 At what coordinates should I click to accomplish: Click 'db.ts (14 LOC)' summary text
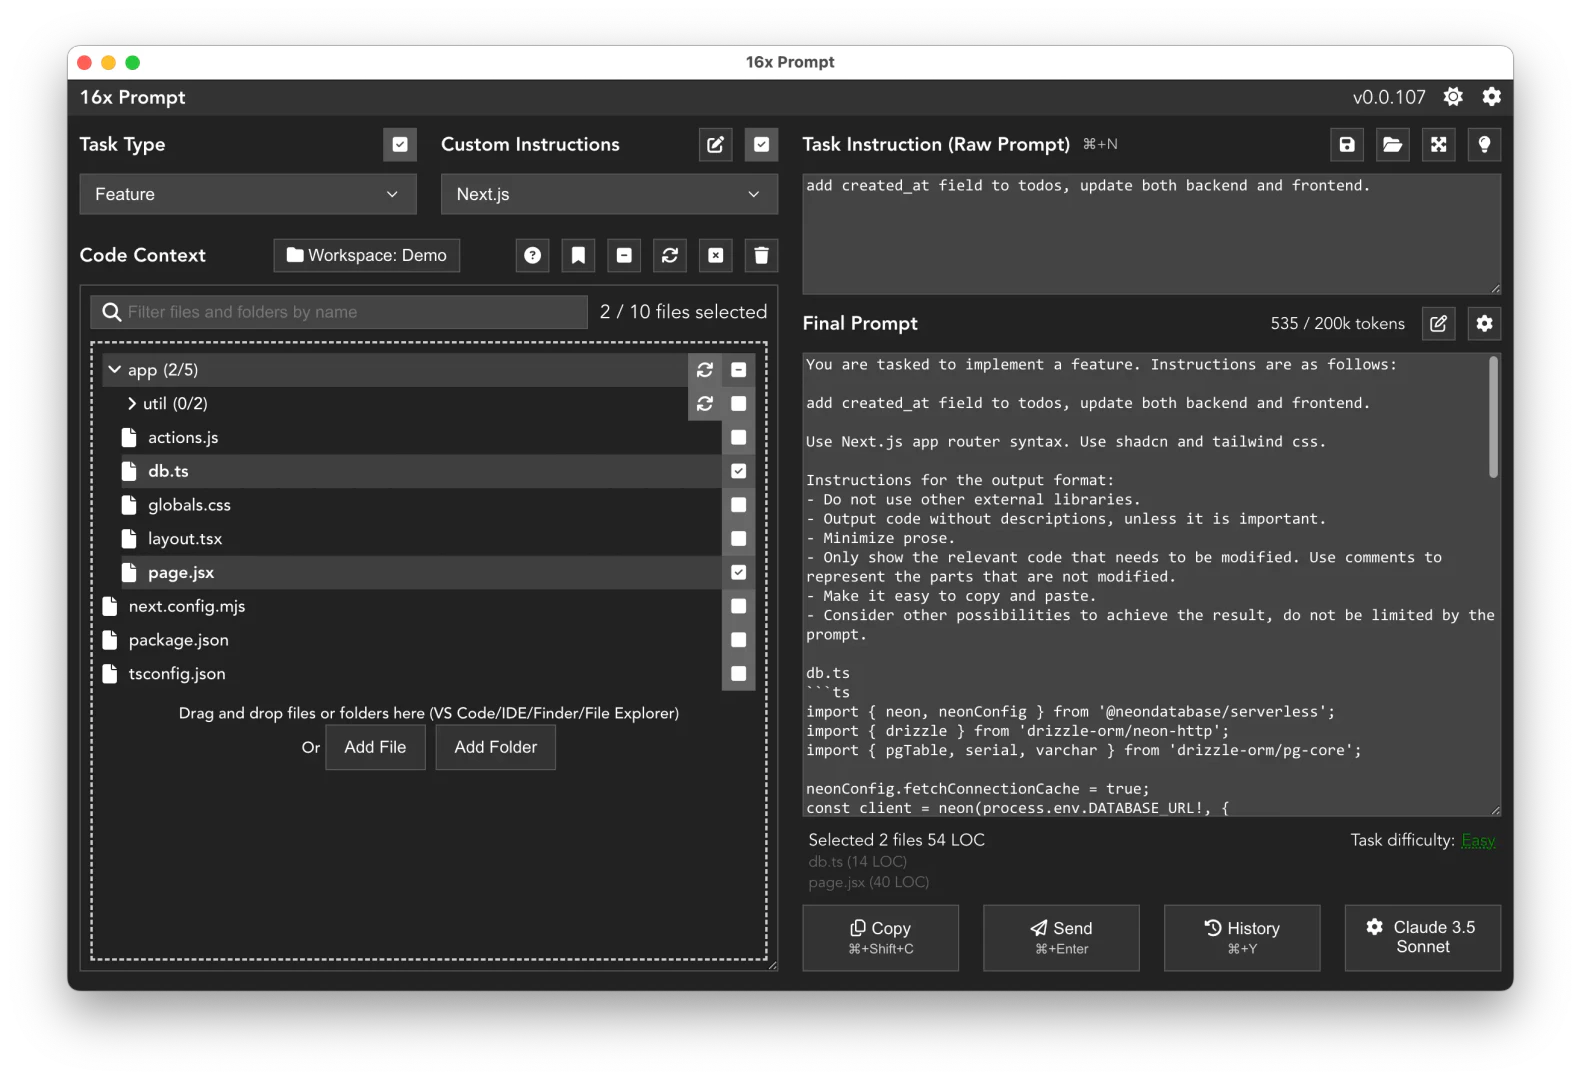coord(857,862)
